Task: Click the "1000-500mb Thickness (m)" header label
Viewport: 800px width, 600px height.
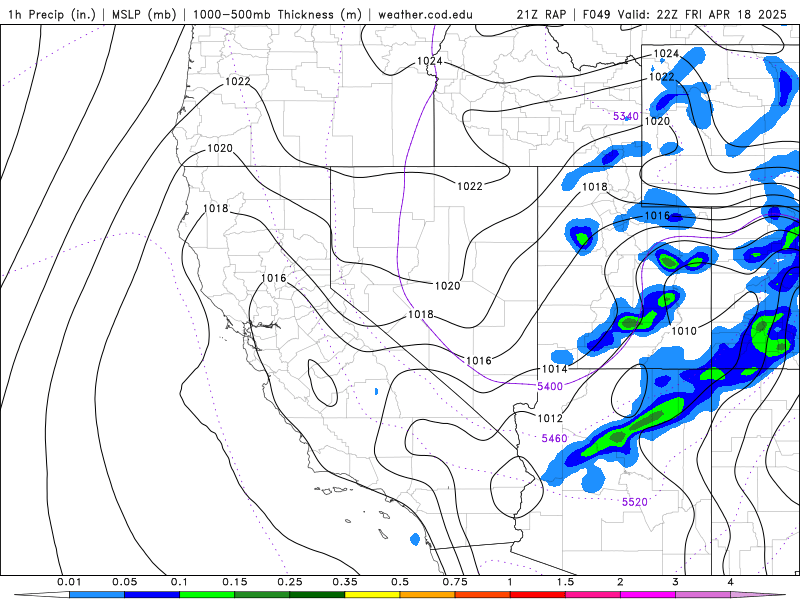Action: tap(277, 14)
